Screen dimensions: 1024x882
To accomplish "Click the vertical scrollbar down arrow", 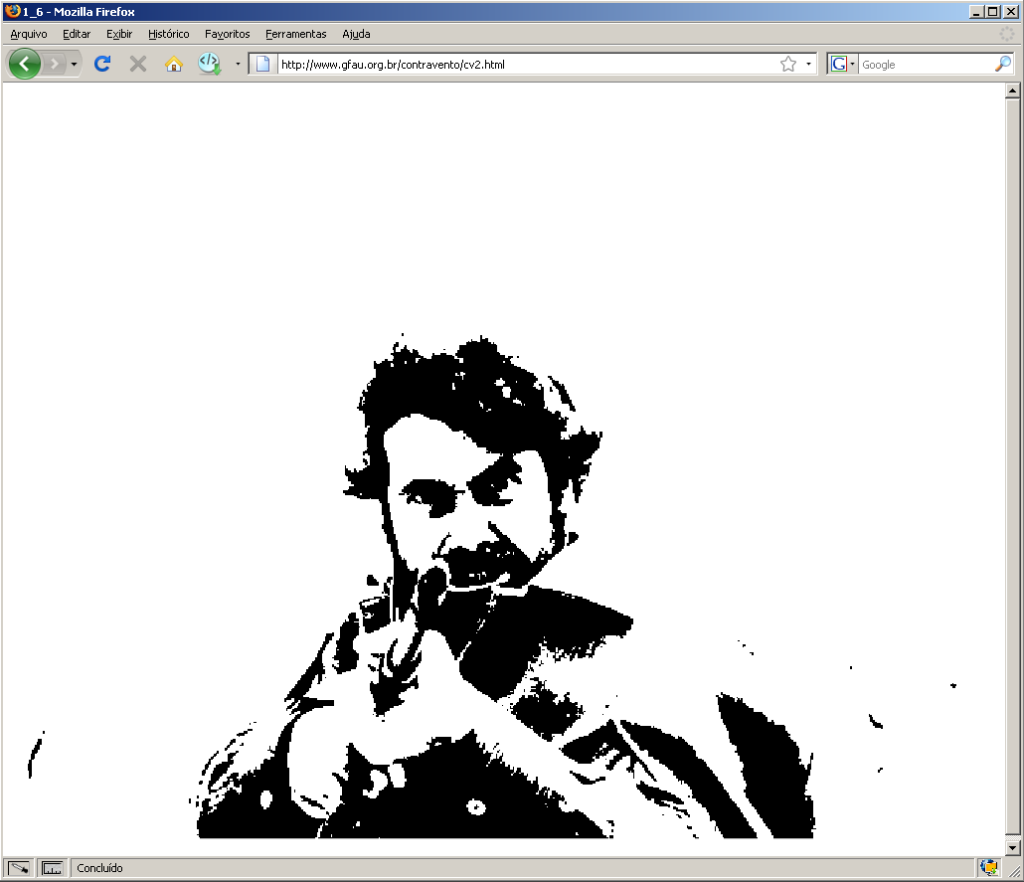I will [1012, 847].
